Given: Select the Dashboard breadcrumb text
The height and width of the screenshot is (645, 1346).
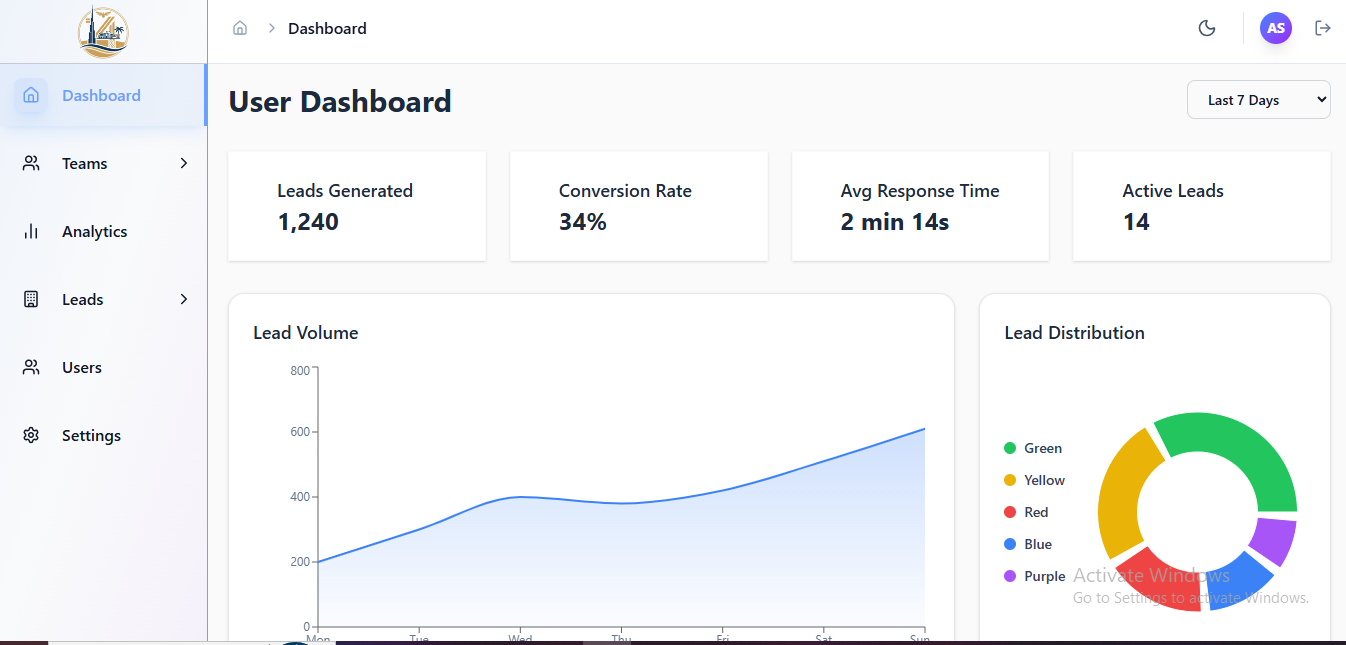Looking at the screenshot, I should [x=327, y=29].
